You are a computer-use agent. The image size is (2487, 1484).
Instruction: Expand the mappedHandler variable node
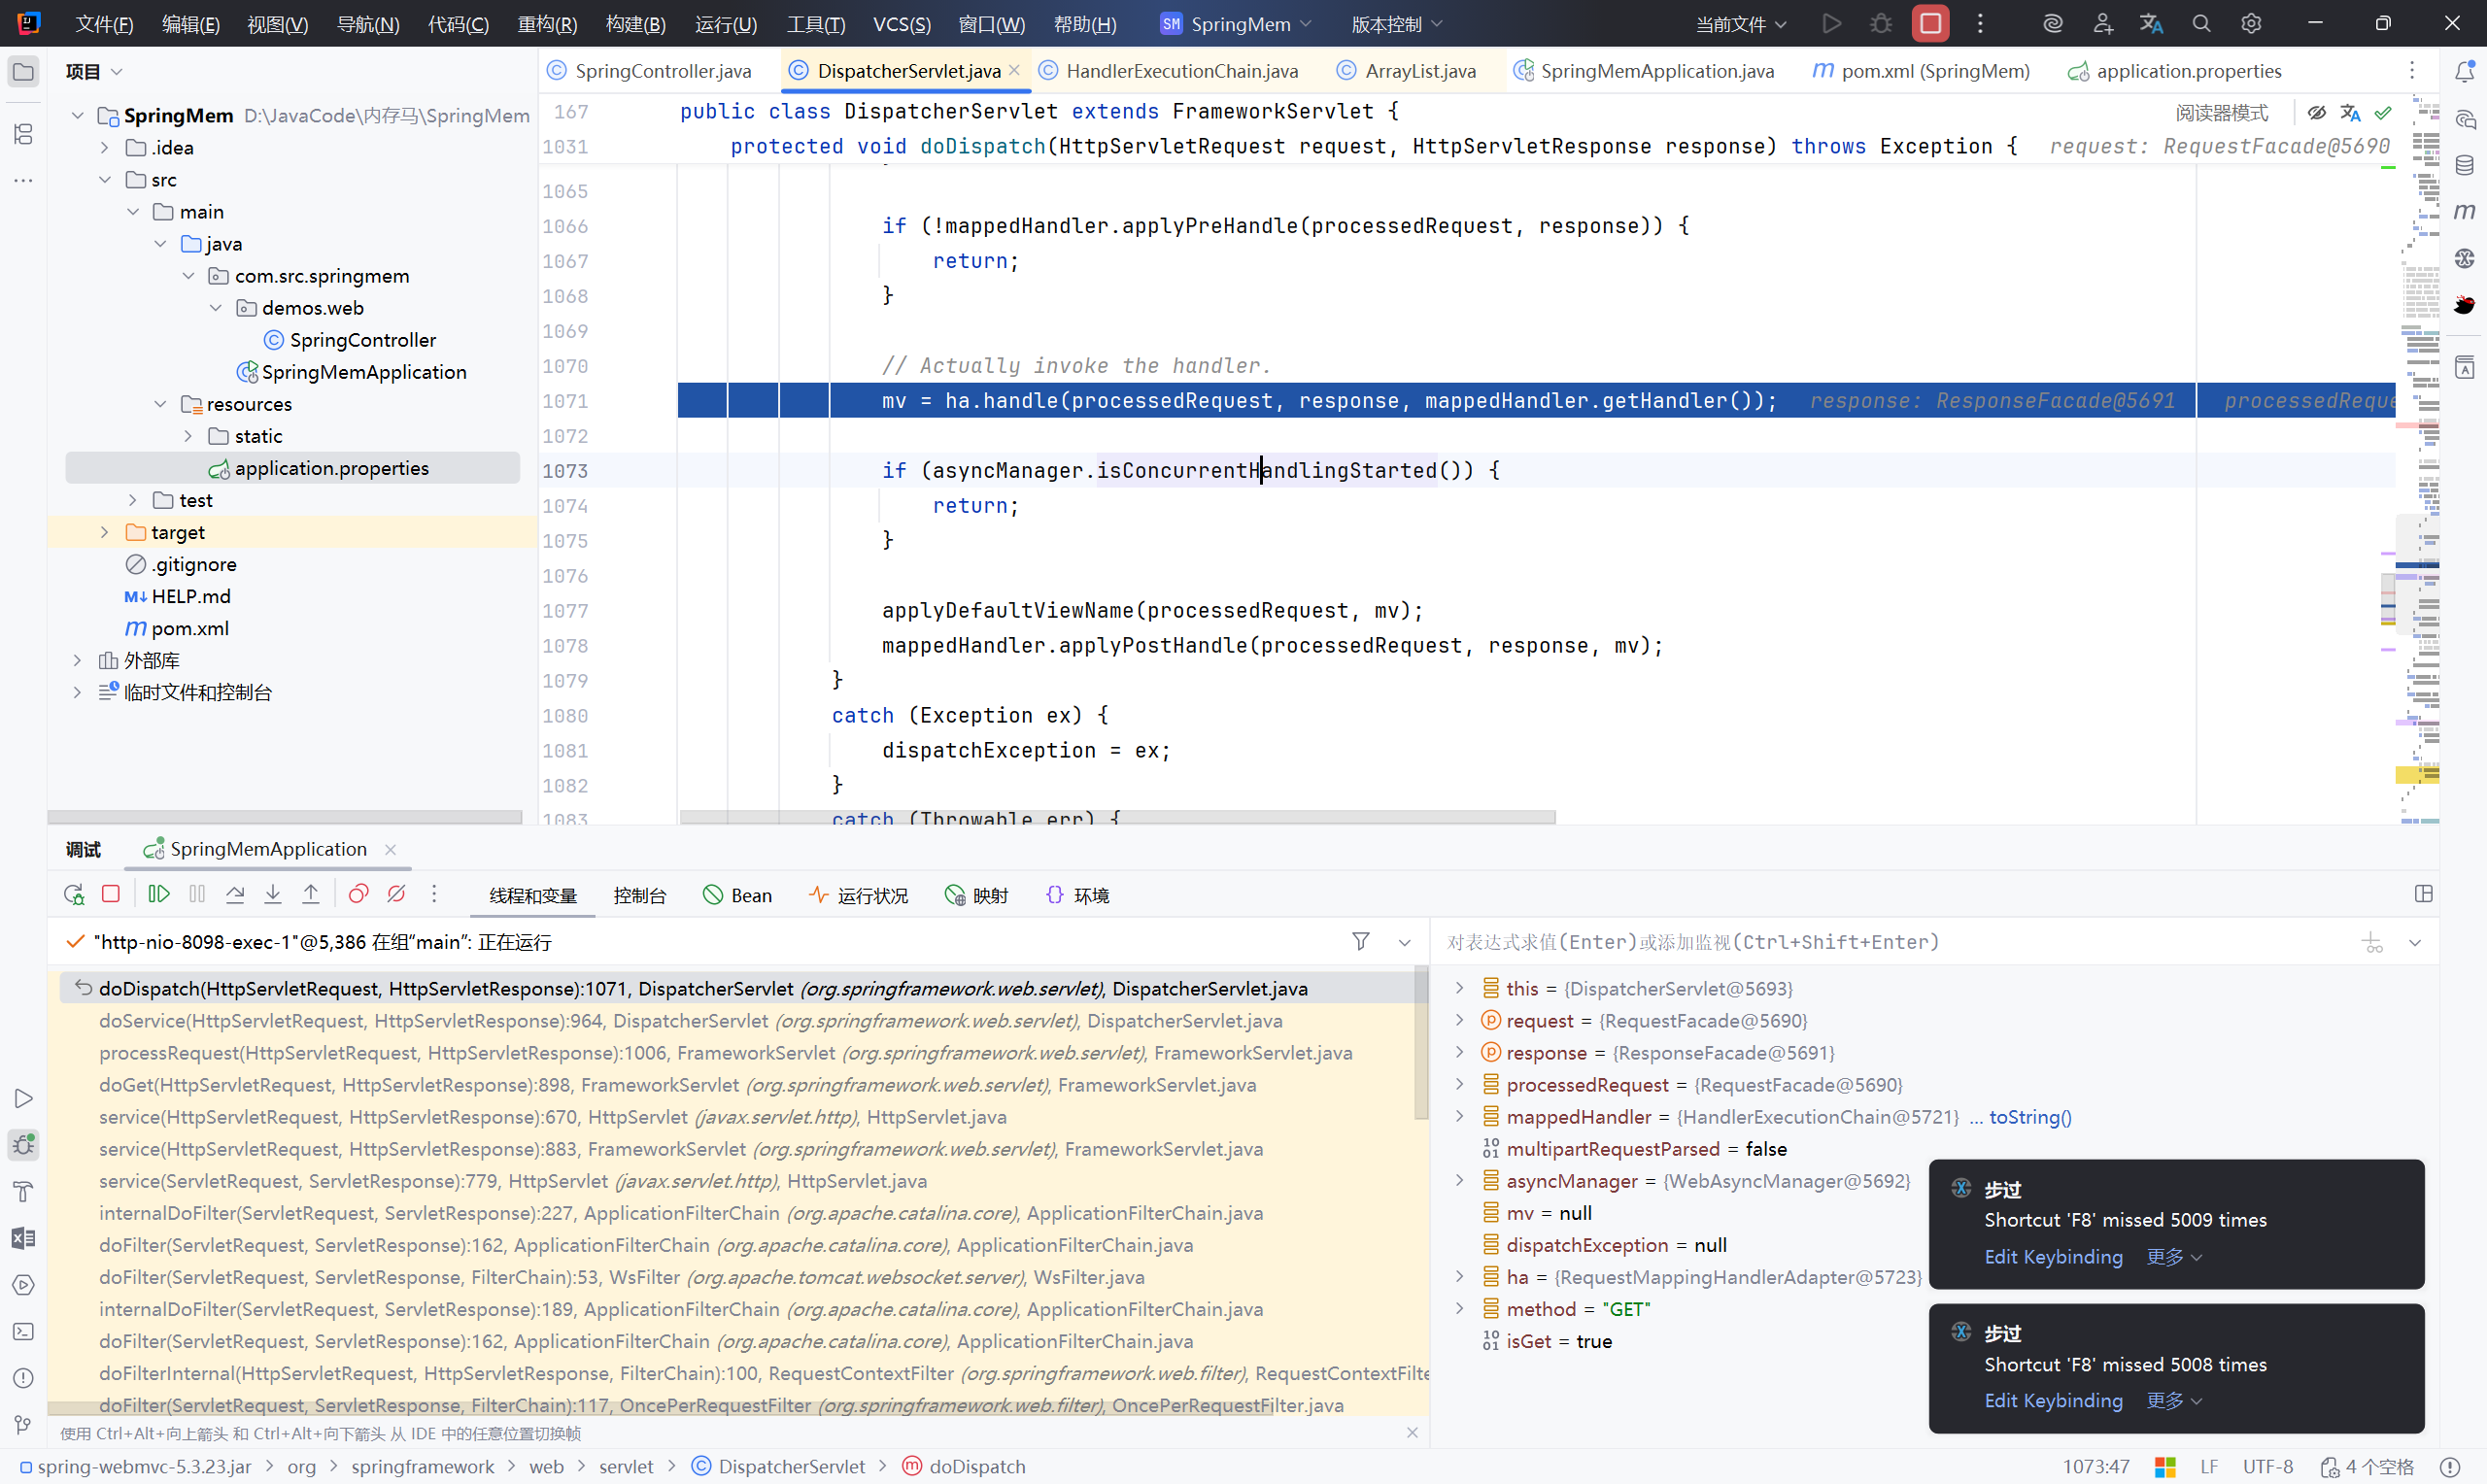1459,1116
